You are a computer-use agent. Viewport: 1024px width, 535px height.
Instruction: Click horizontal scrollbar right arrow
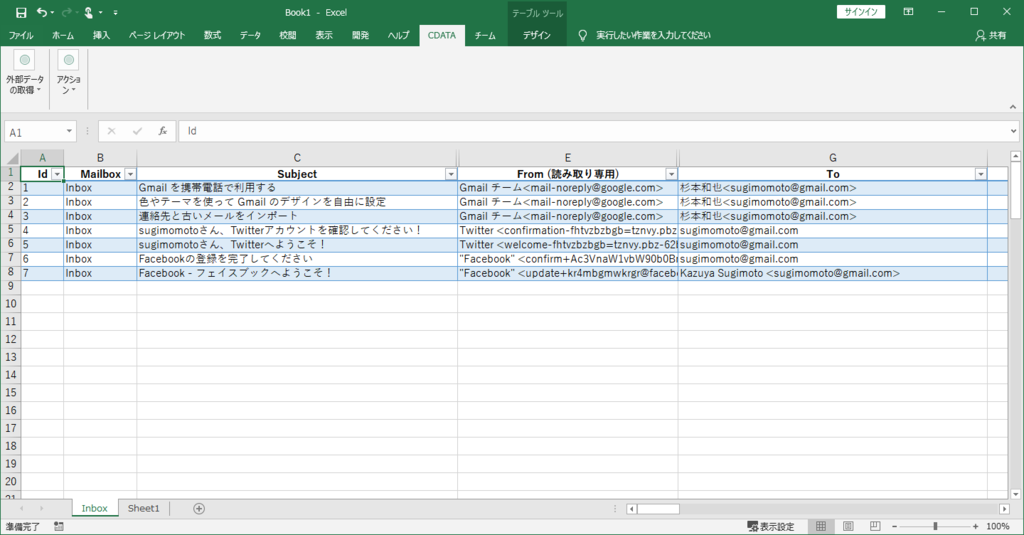[x=1004, y=509]
